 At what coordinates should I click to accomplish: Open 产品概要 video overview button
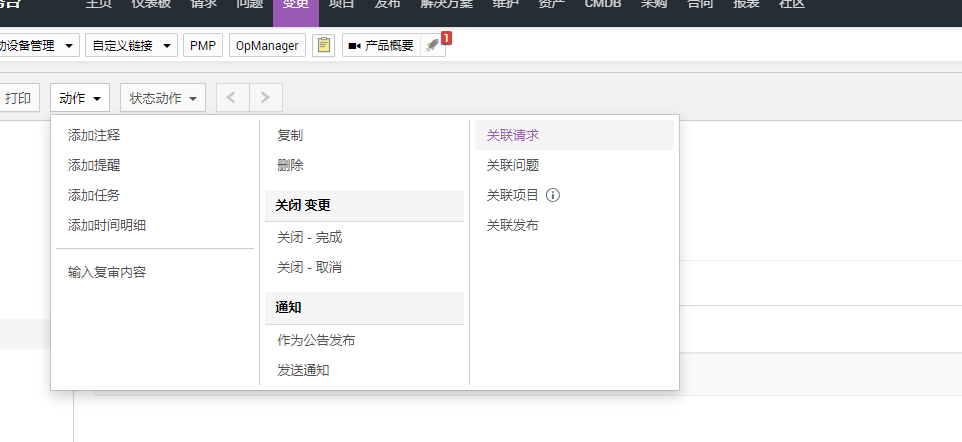[381, 46]
